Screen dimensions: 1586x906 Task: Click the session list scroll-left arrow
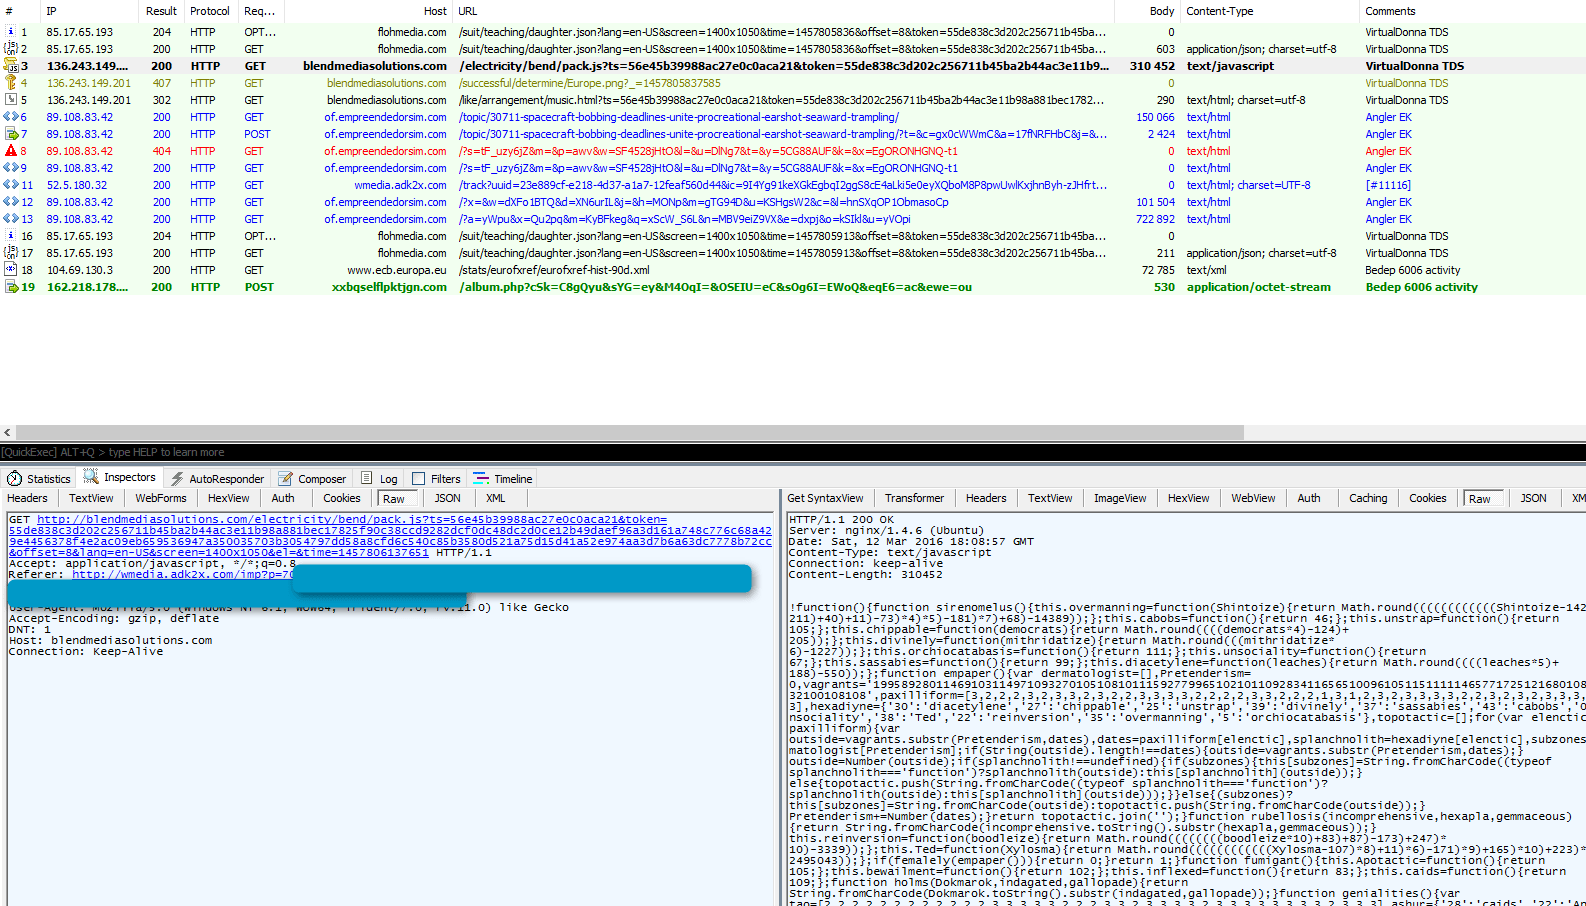[7, 433]
